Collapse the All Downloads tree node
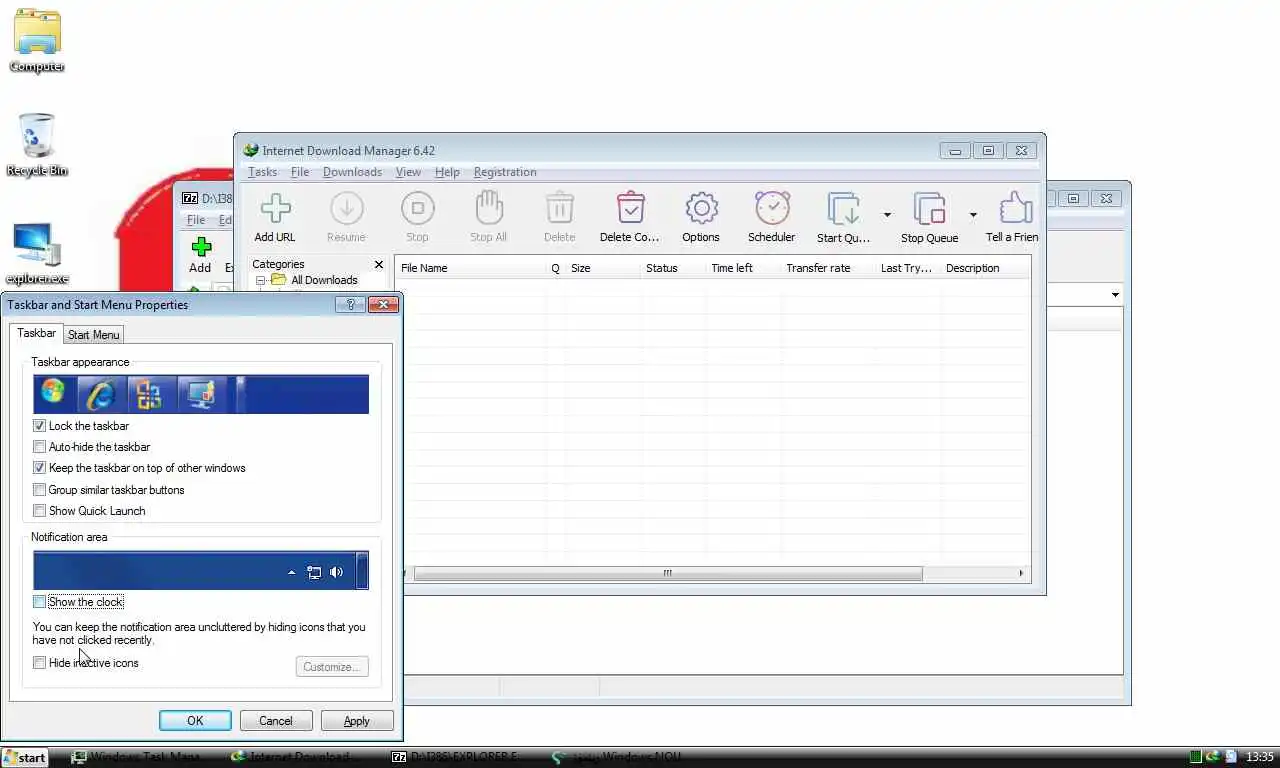This screenshot has height=768, width=1280. point(261,281)
